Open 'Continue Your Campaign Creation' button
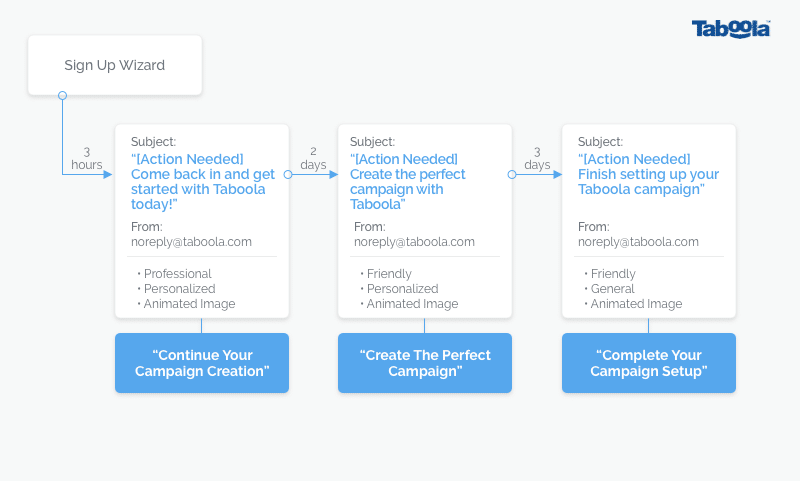The height and width of the screenshot is (481, 800). pyautogui.click(x=202, y=363)
